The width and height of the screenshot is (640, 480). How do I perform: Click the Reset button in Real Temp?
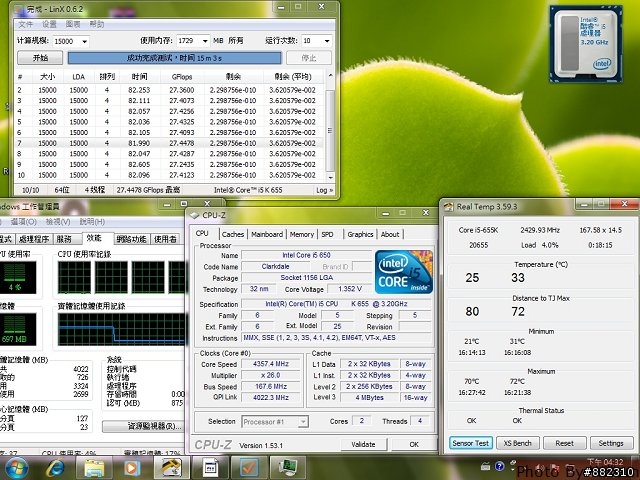(x=564, y=443)
